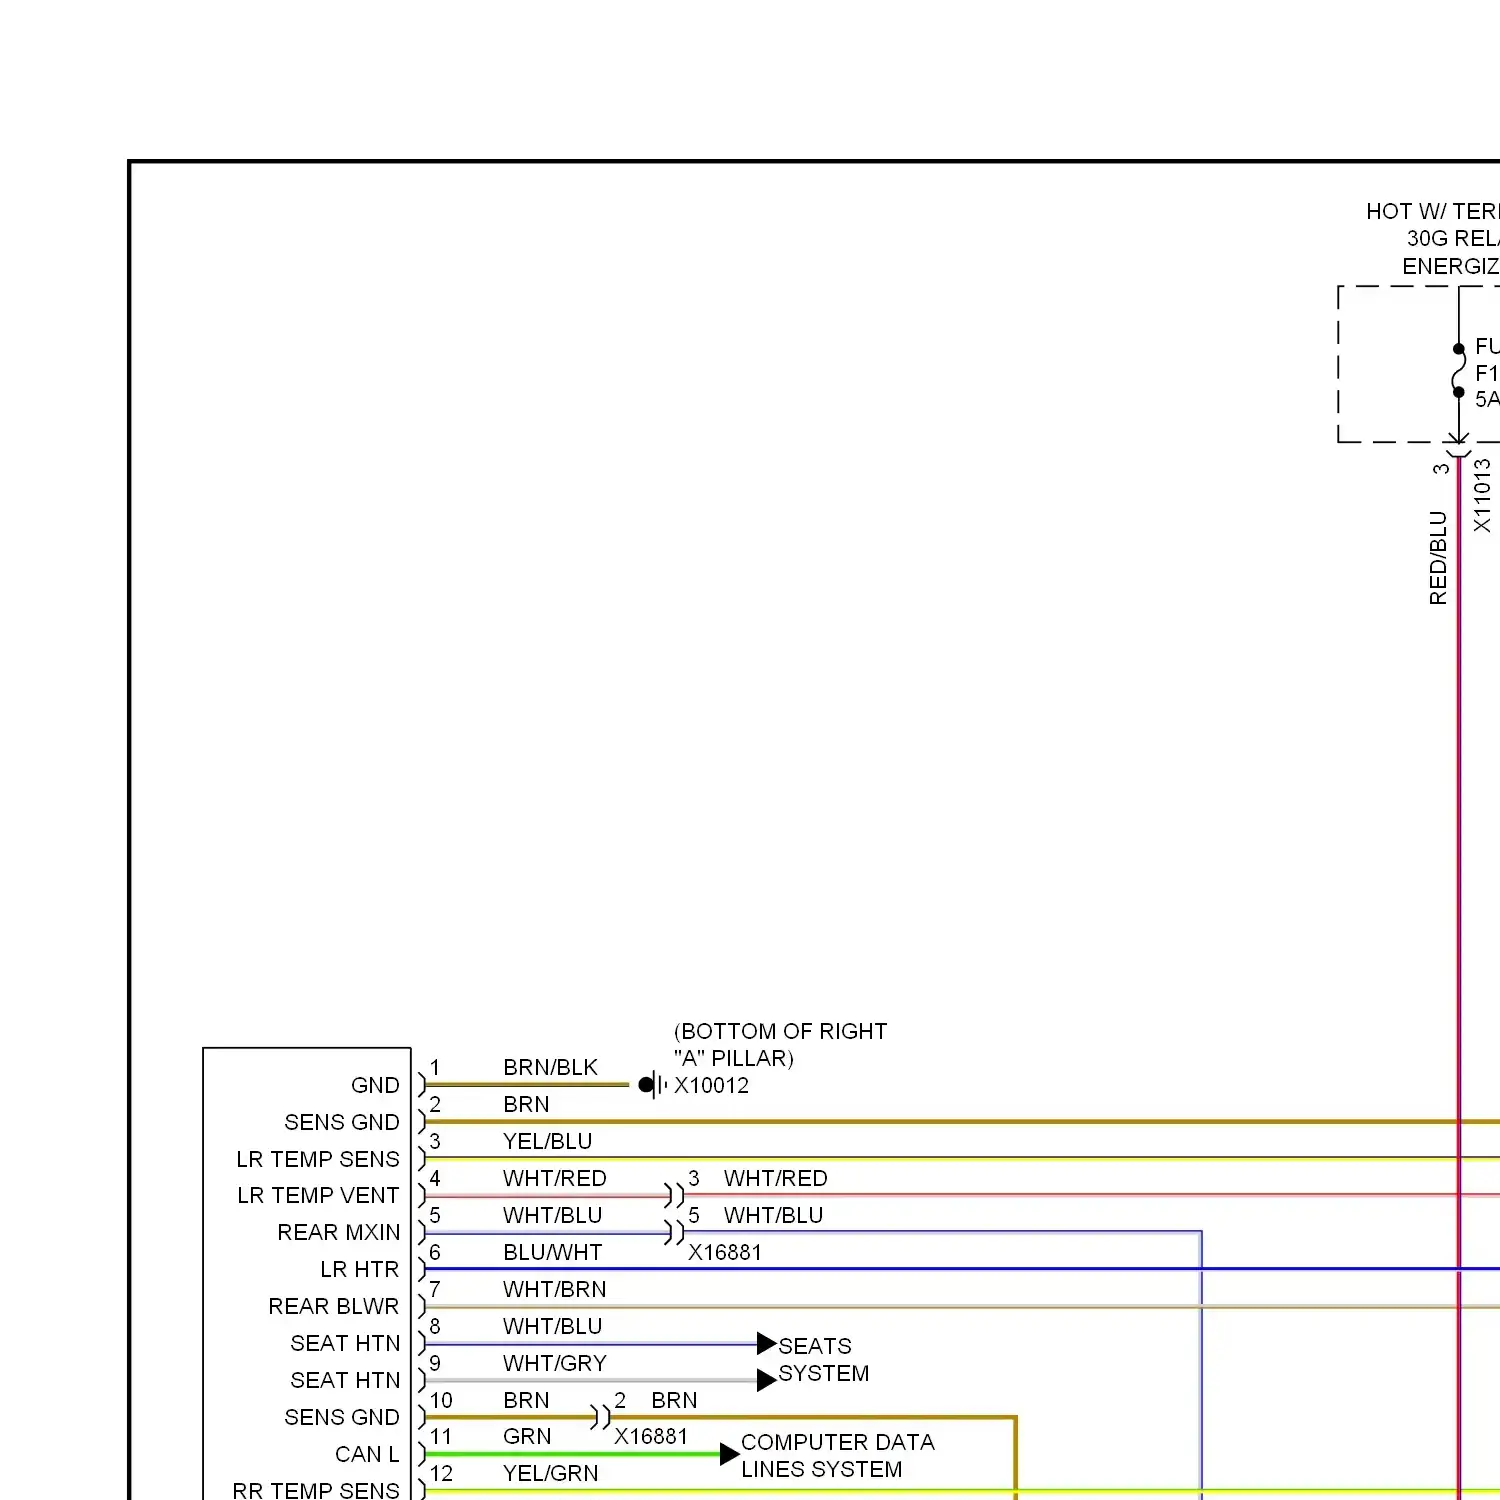
Task: Click the RED/BLU vertical wire label
Action: pyautogui.click(x=1438, y=558)
